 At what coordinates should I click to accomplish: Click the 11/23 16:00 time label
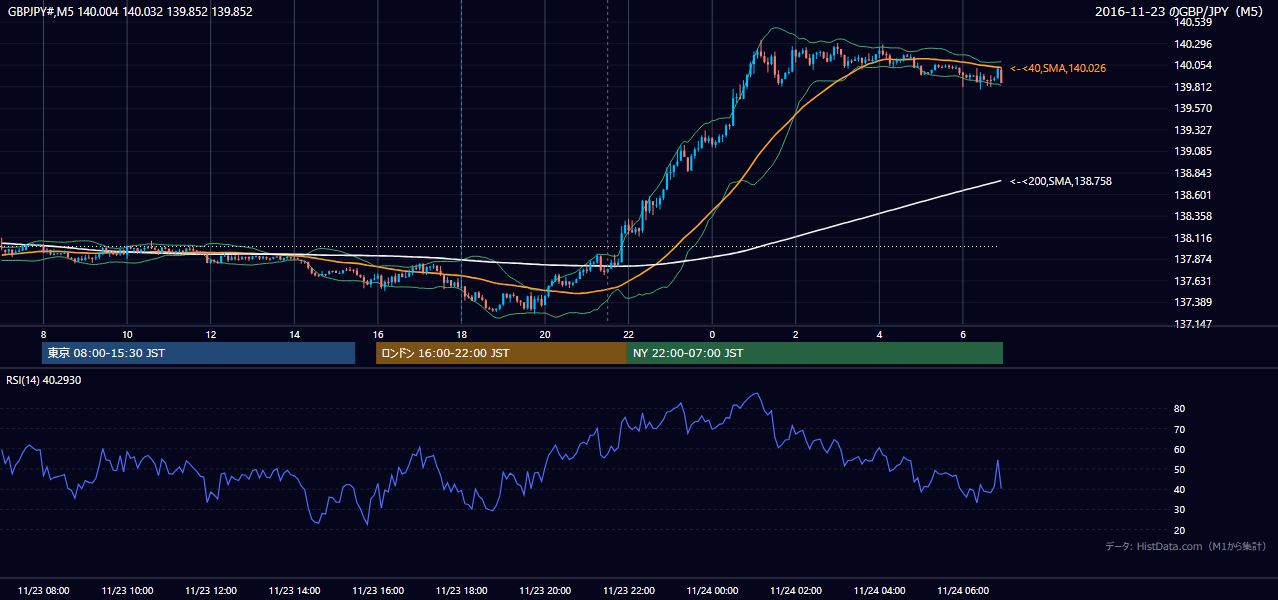tap(378, 591)
